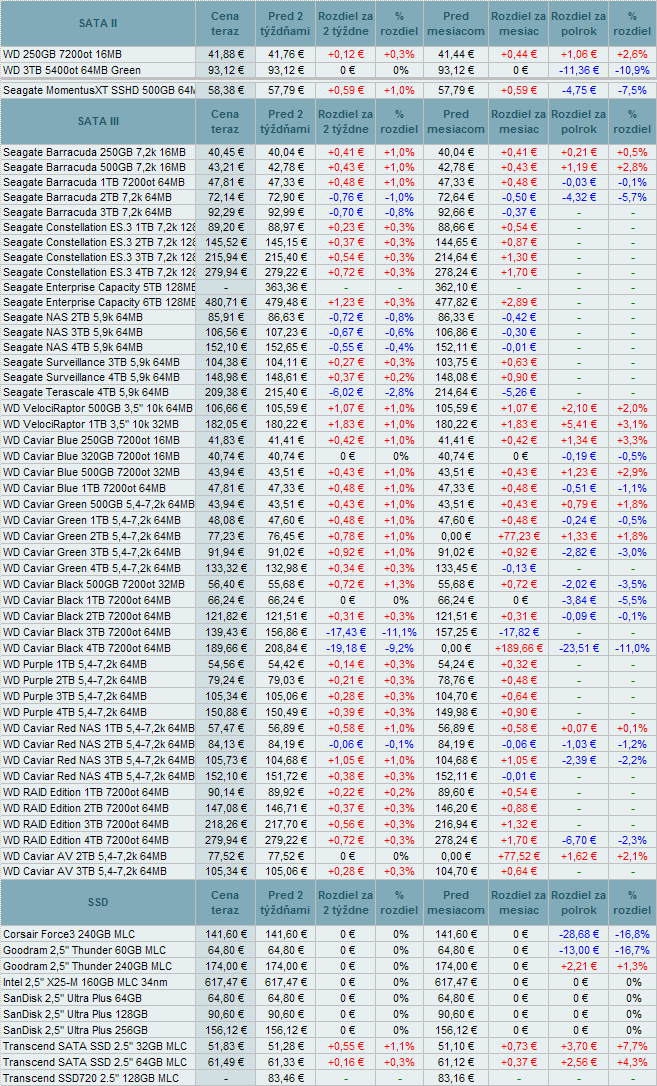Click the SSD section header

[98, 902]
